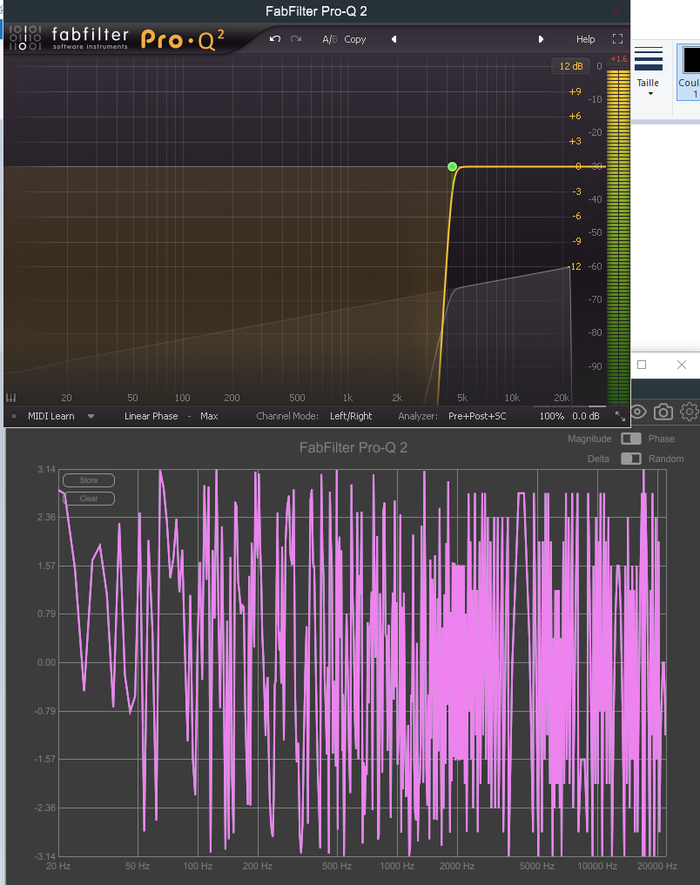
Task: Select the black Couleur 1 swatch
Action: pyautogui.click(x=690, y=60)
